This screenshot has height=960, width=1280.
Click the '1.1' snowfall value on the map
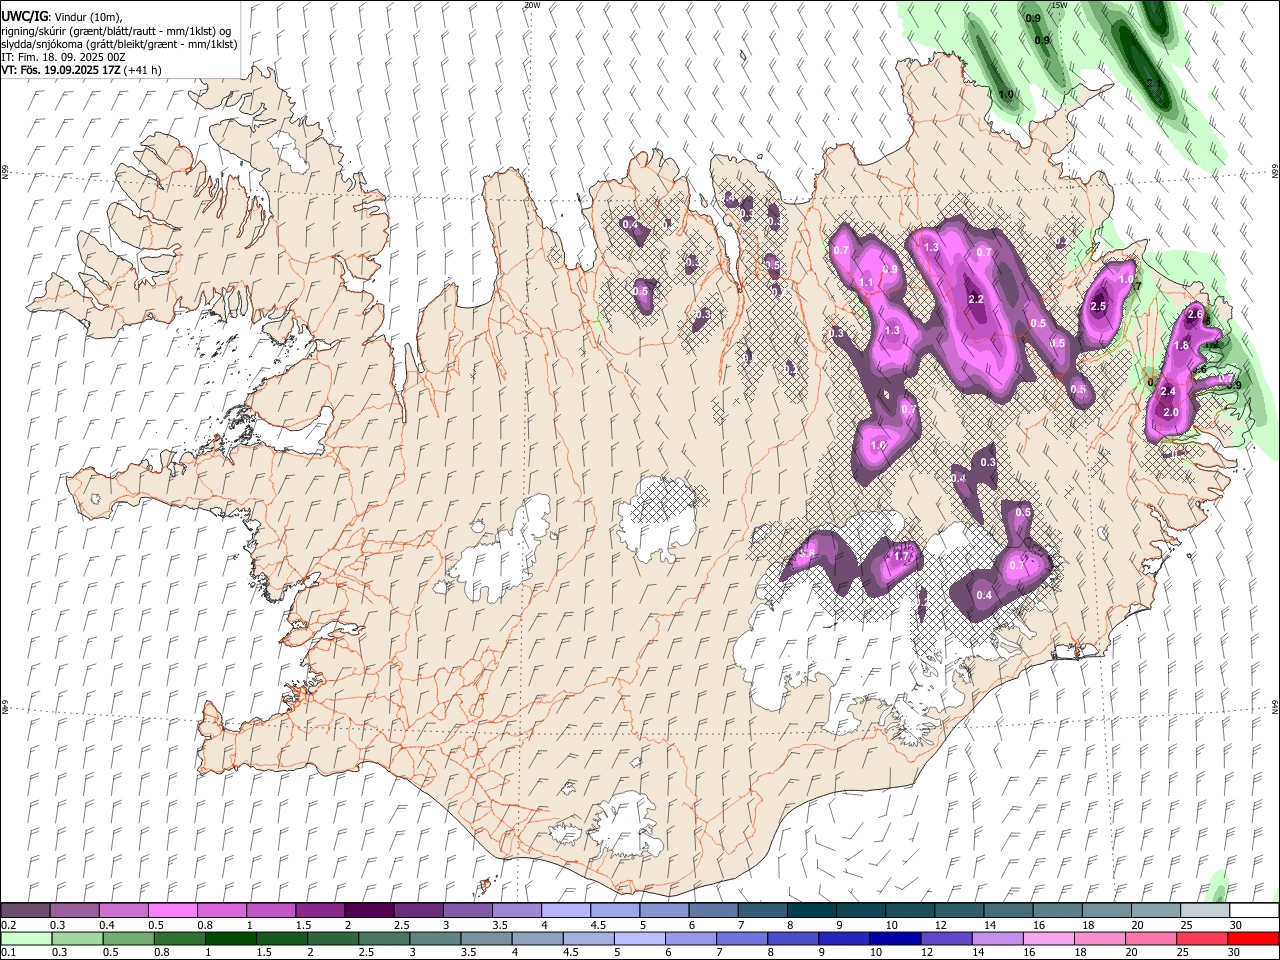click(x=866, y=283)
